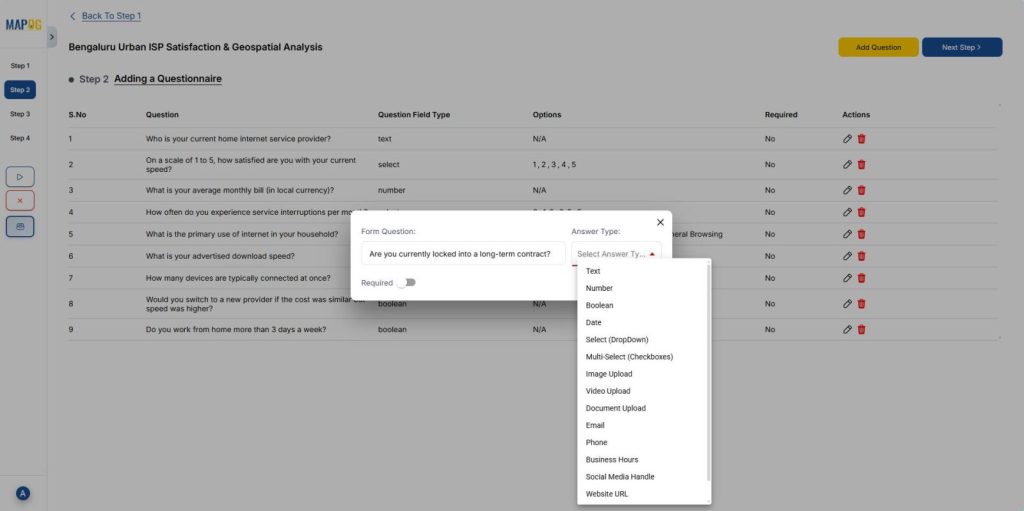This screenshot has height=511, width=1024.
Task: Go to Step 4 in sidebar
Action: [20, 138]
